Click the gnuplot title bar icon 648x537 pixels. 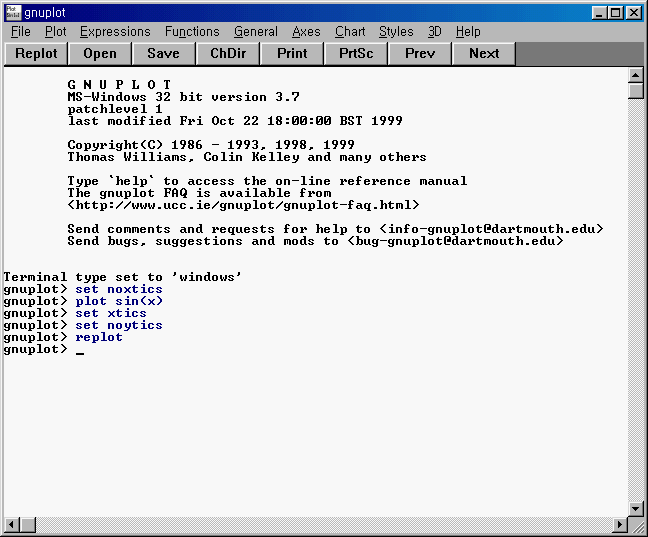[x=13, y=12]
